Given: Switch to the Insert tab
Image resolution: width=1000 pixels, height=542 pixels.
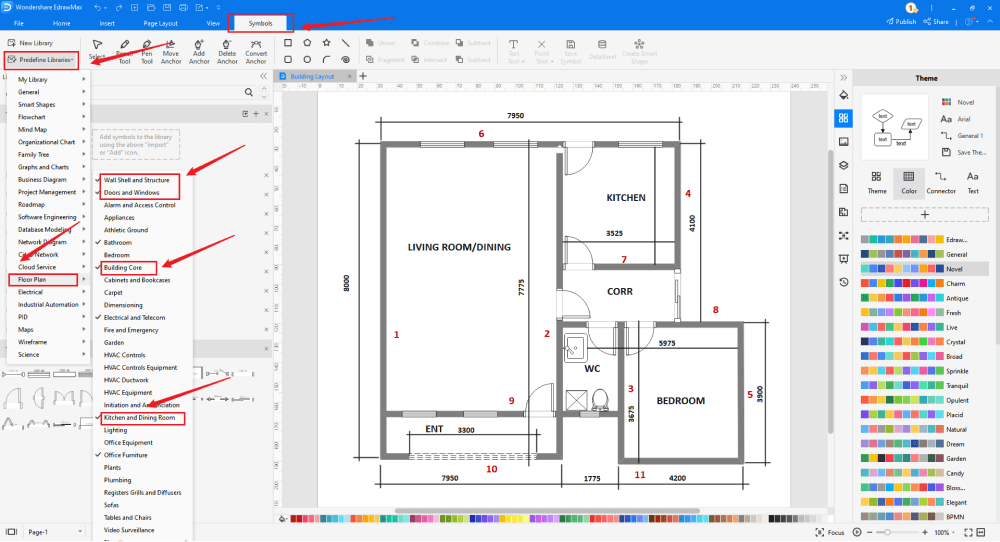Looking at the screenshot, I should pos(107,24).
